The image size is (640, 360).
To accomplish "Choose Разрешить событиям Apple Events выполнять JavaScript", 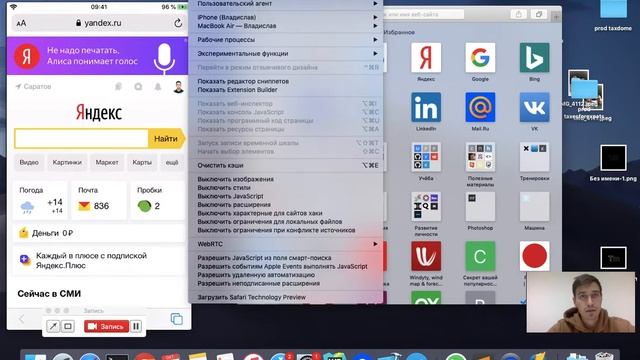I will click(287, 267).
